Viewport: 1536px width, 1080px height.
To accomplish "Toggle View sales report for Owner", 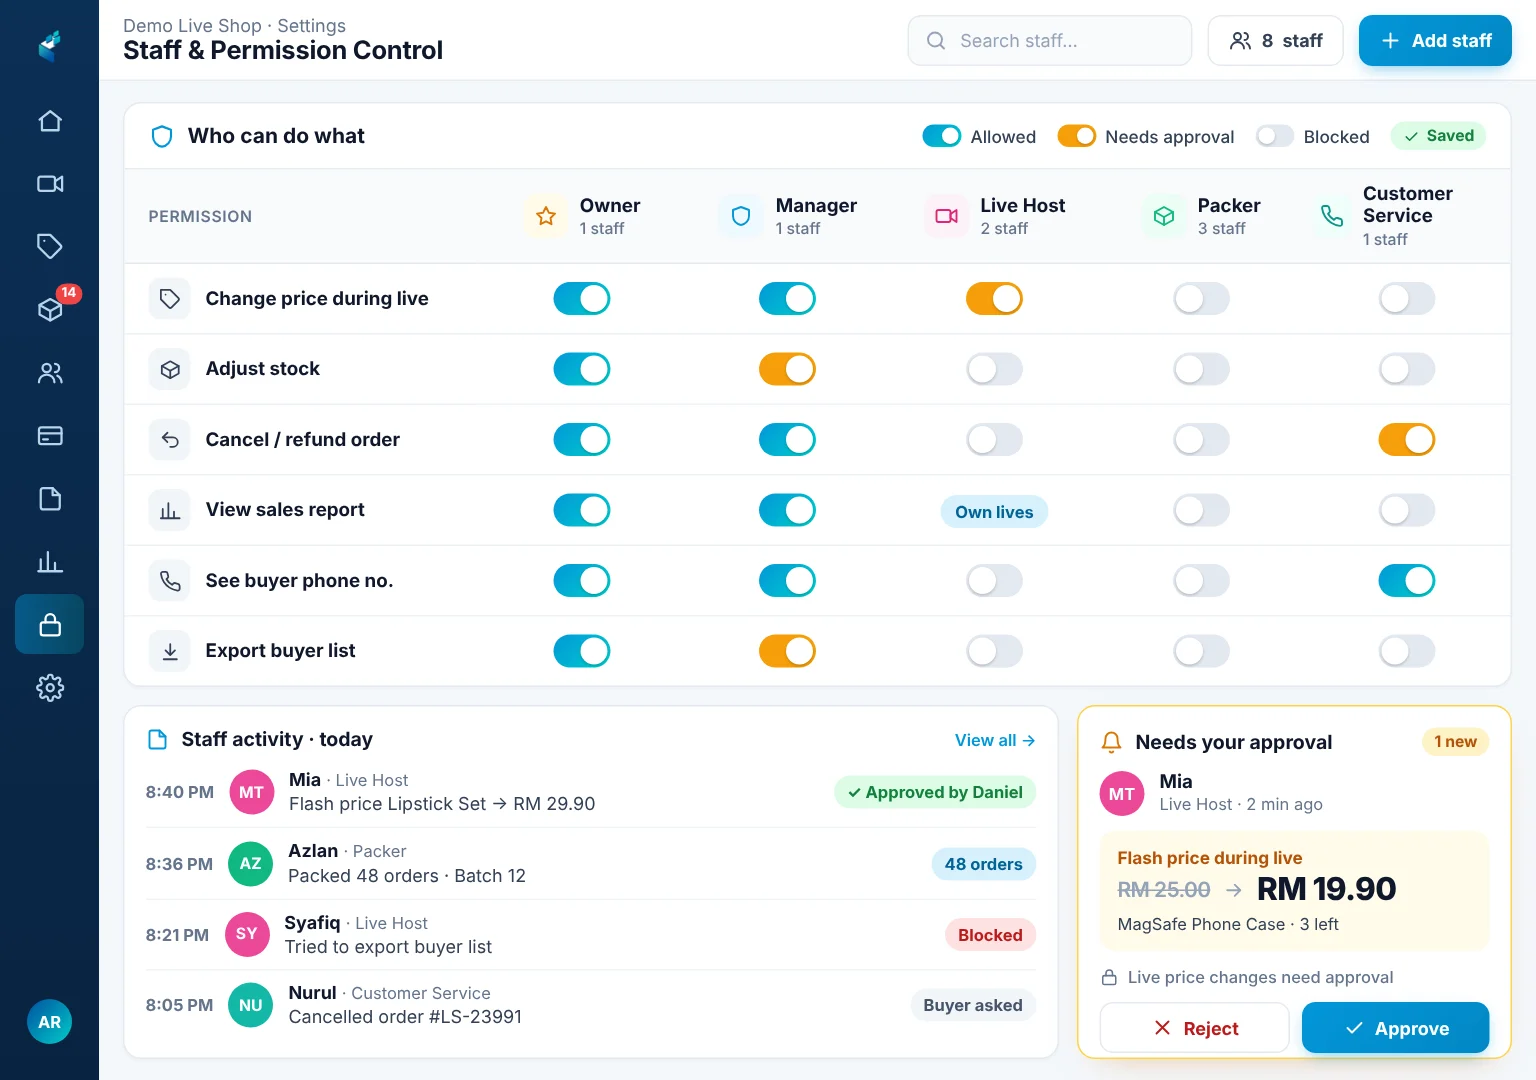I will point(582,510).
